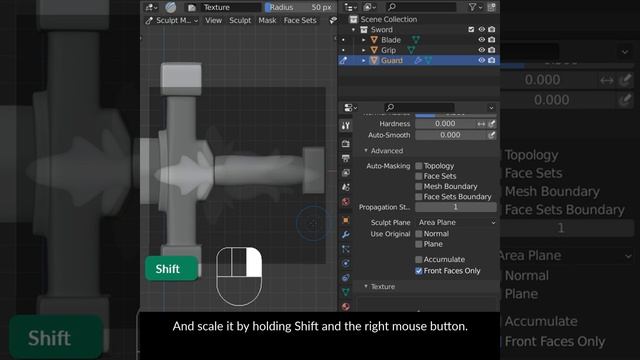Screen dimensions: 640x360
Task: Enable Face Sets Boundary checkbox
Action: tap(419, 197)
